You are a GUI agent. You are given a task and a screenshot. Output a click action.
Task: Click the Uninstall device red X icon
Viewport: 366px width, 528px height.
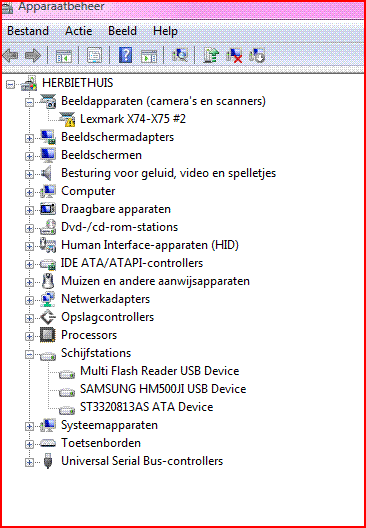[234, 55]
